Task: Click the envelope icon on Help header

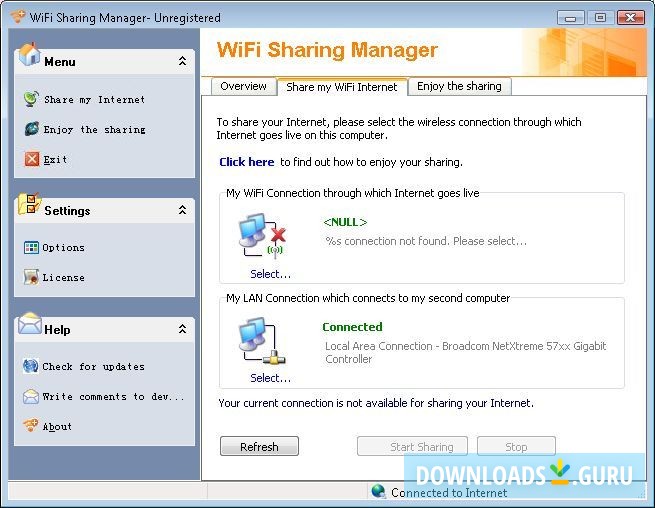Action: point(30,324)
